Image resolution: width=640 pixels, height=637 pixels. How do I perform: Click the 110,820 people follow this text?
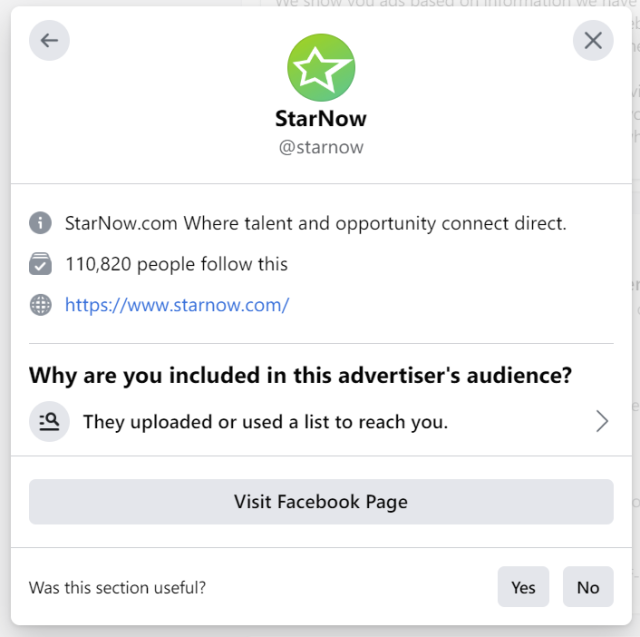click(x=176, y=264)
